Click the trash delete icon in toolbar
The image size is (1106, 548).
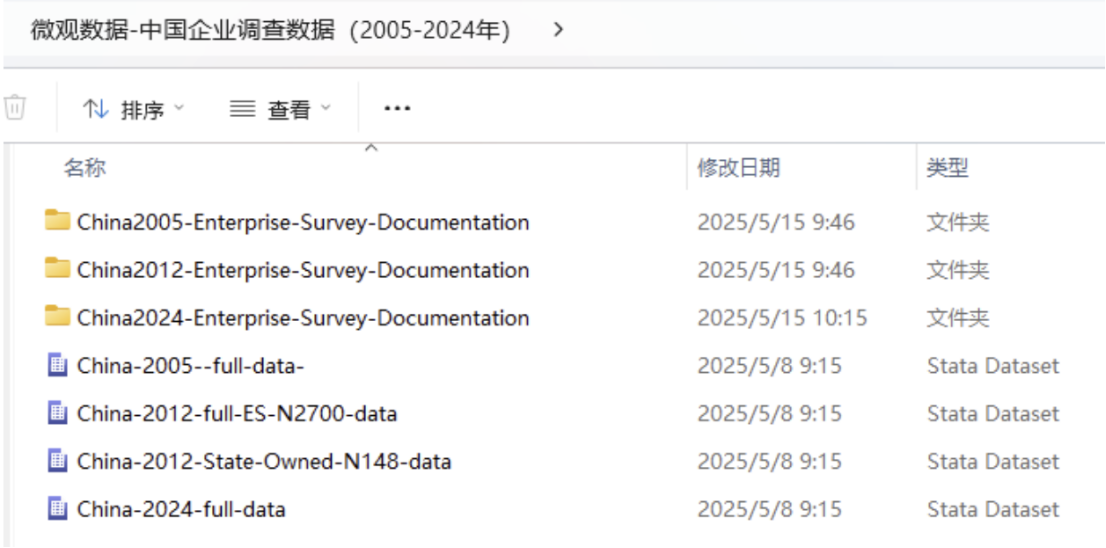click(15, 108)
